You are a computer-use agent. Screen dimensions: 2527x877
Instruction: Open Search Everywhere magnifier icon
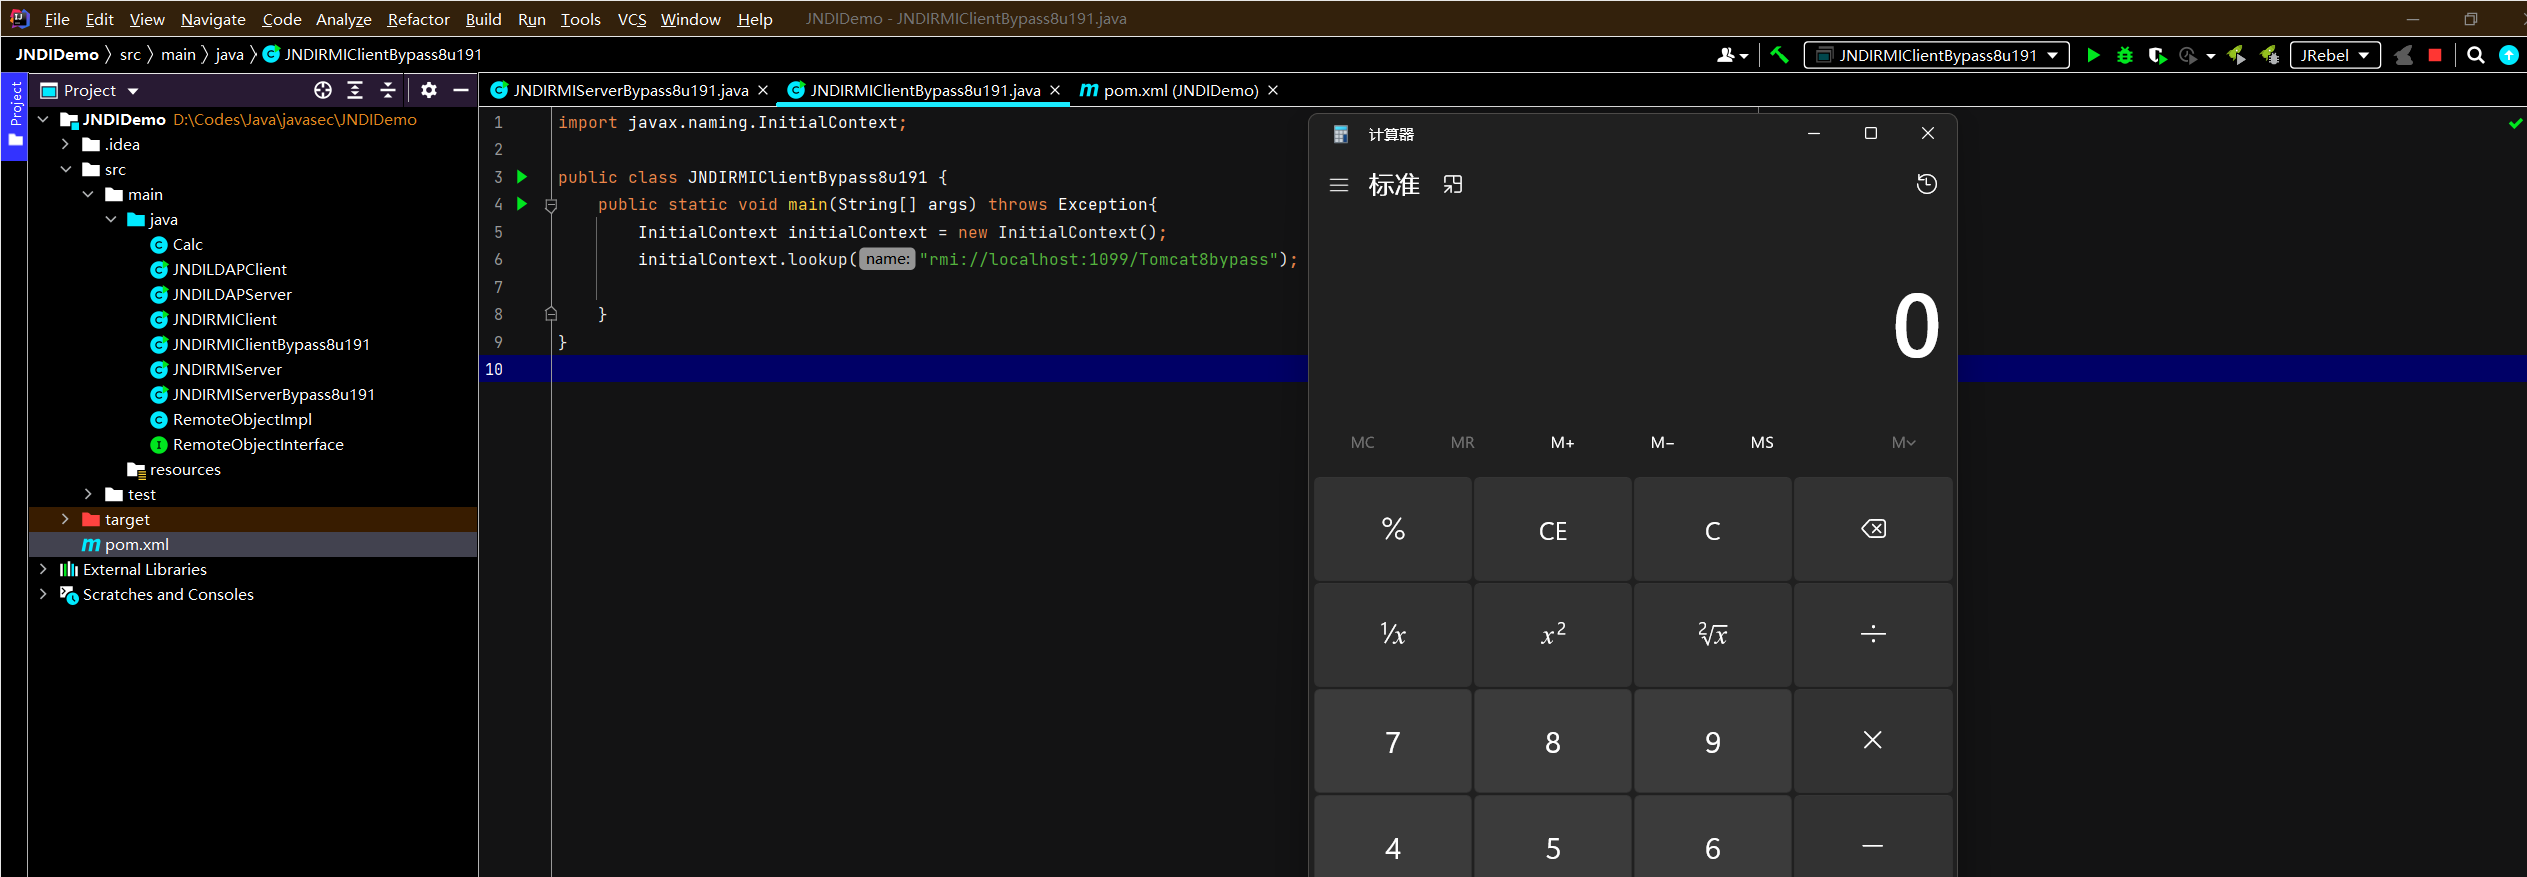[2476, 55]
